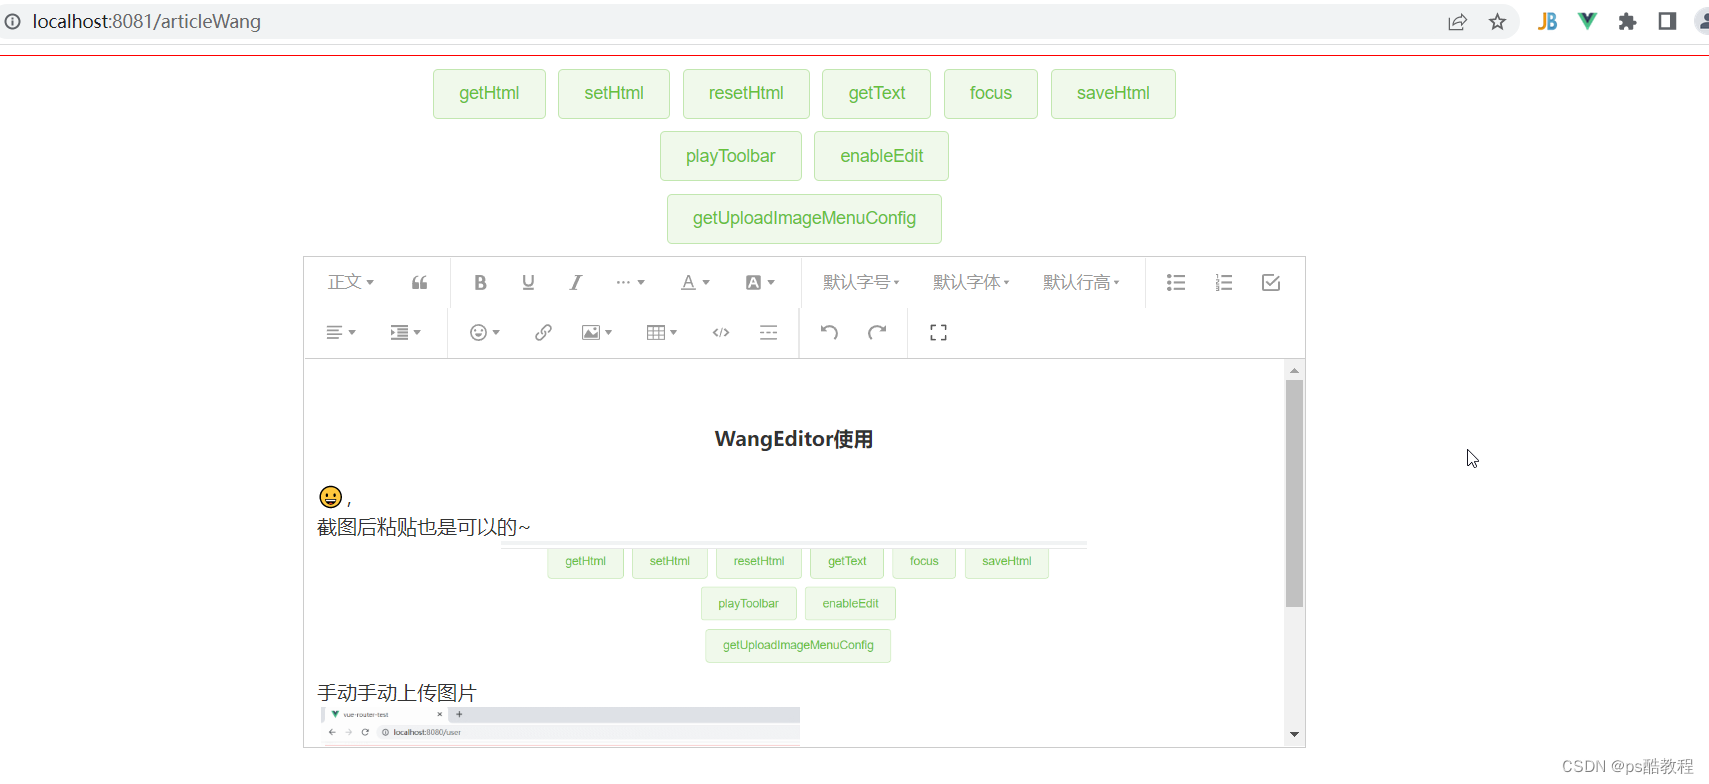The width and height of the screenshot is (1709, 784).
Task: Open the 默认行高 line height dropdown
Action: pyautogui.click(x=1081, y=283)
